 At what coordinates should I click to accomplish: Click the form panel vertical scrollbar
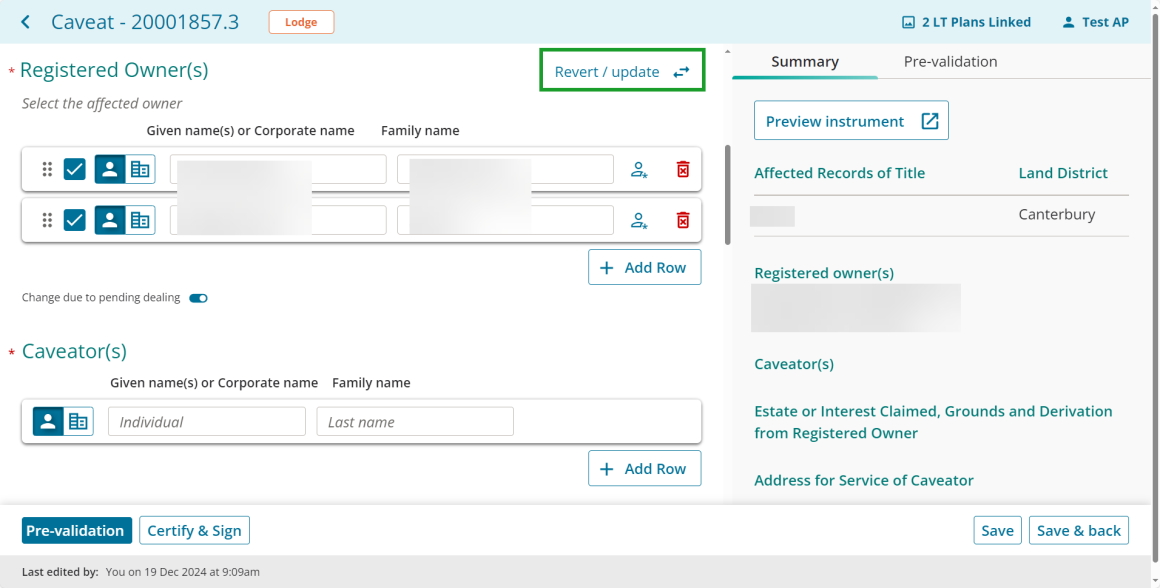click(727, 195)
